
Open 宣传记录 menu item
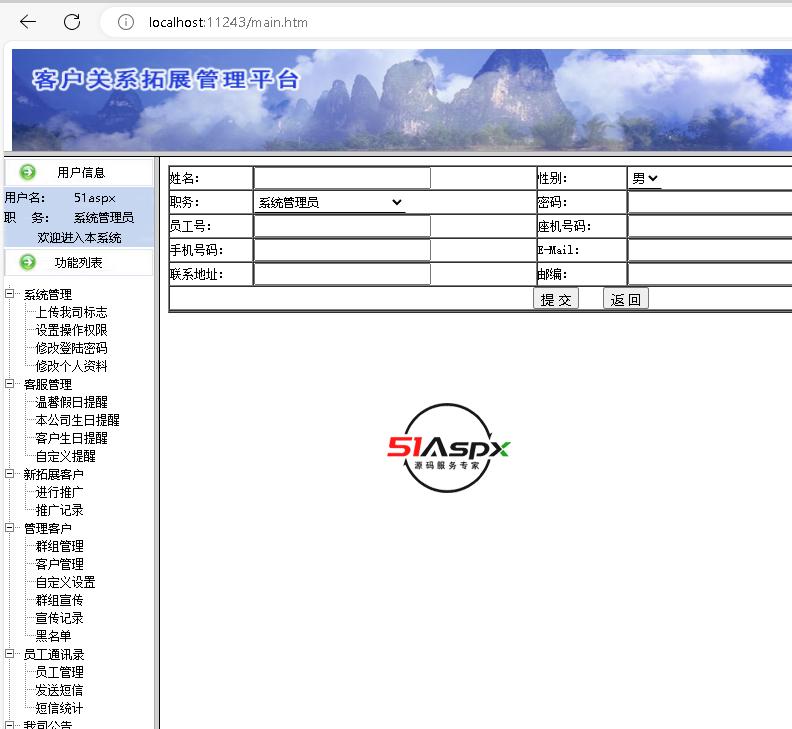[x=59, y=618]
